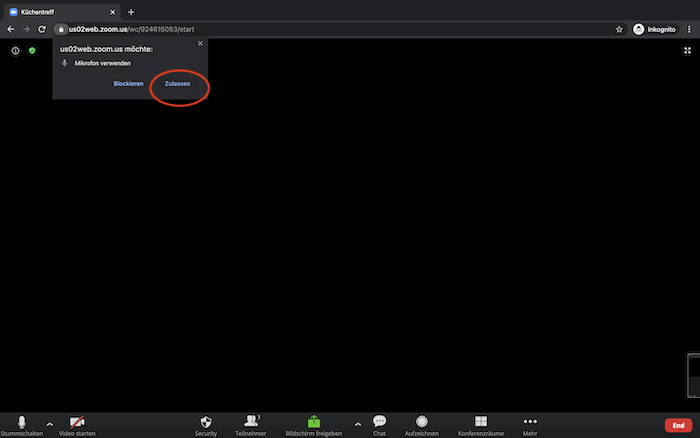This screenshot has width=700, height=438.
Task: Open the Security shield menu
Action: tap(206, 421)
